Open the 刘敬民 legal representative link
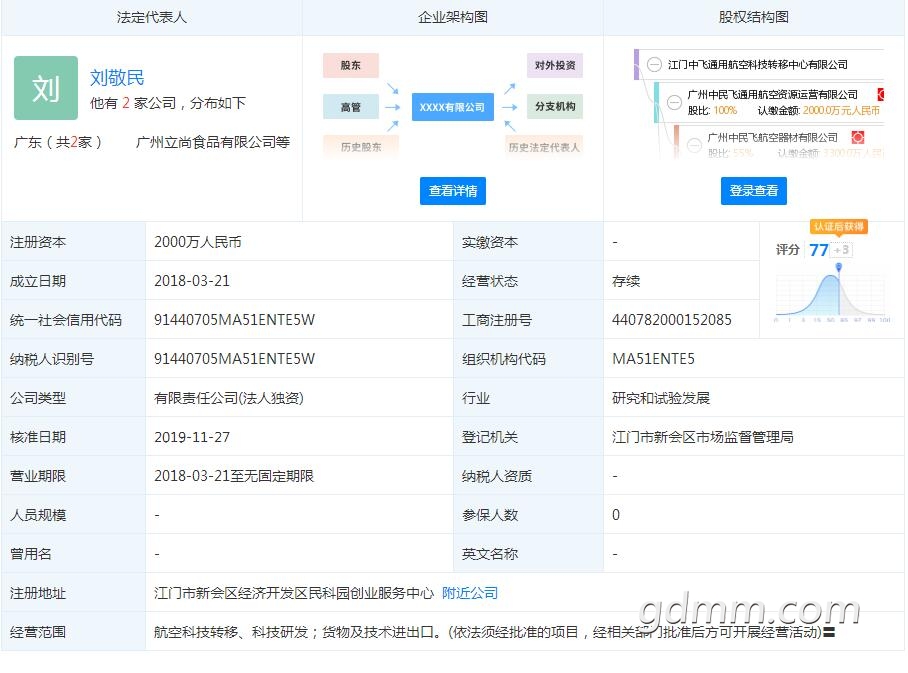This screenshot has height=673, width=908. click(x=117, y=78)
